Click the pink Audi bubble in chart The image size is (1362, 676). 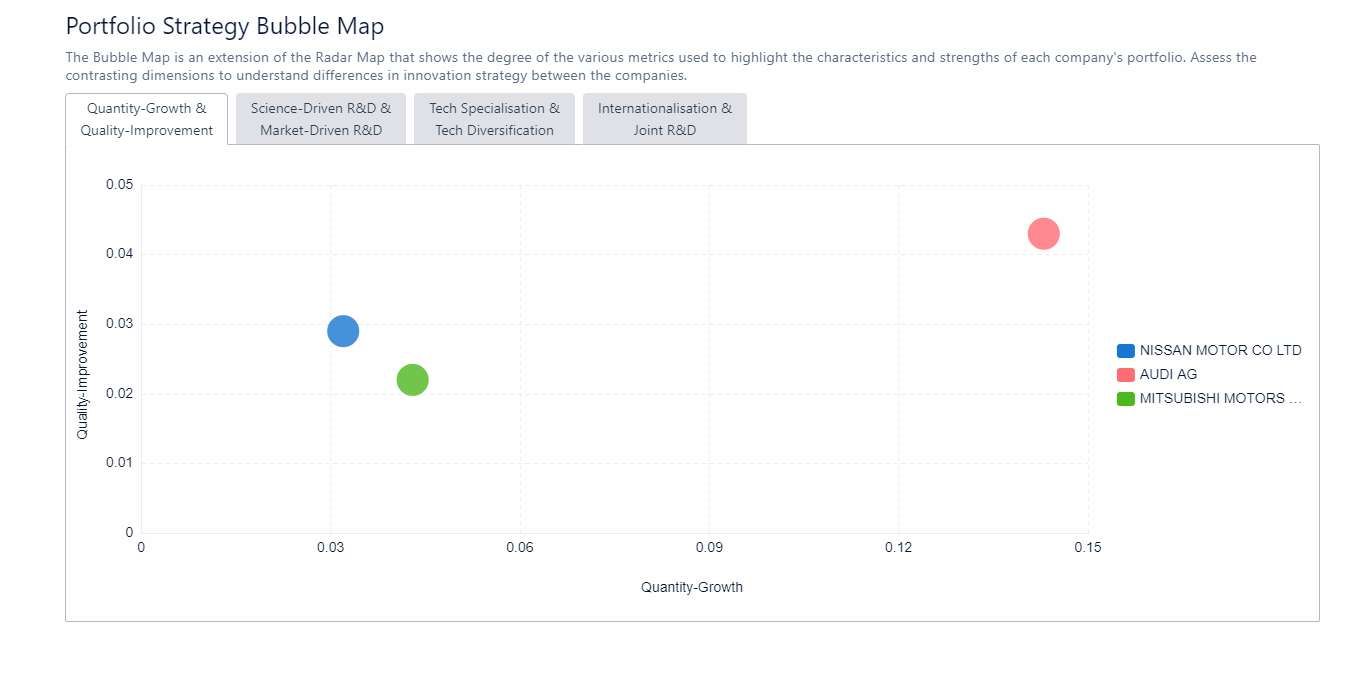[1043, 234]
